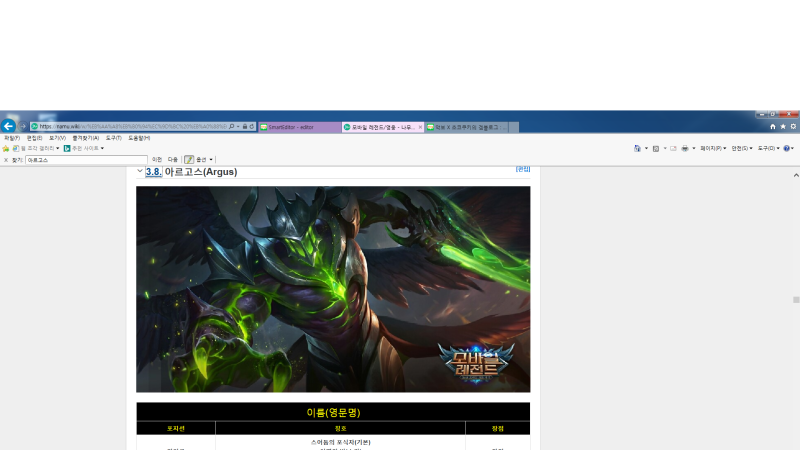Viewport: 800px width, 450px height.
Task: Click the 장점 column header
Action: pos(497,429)
